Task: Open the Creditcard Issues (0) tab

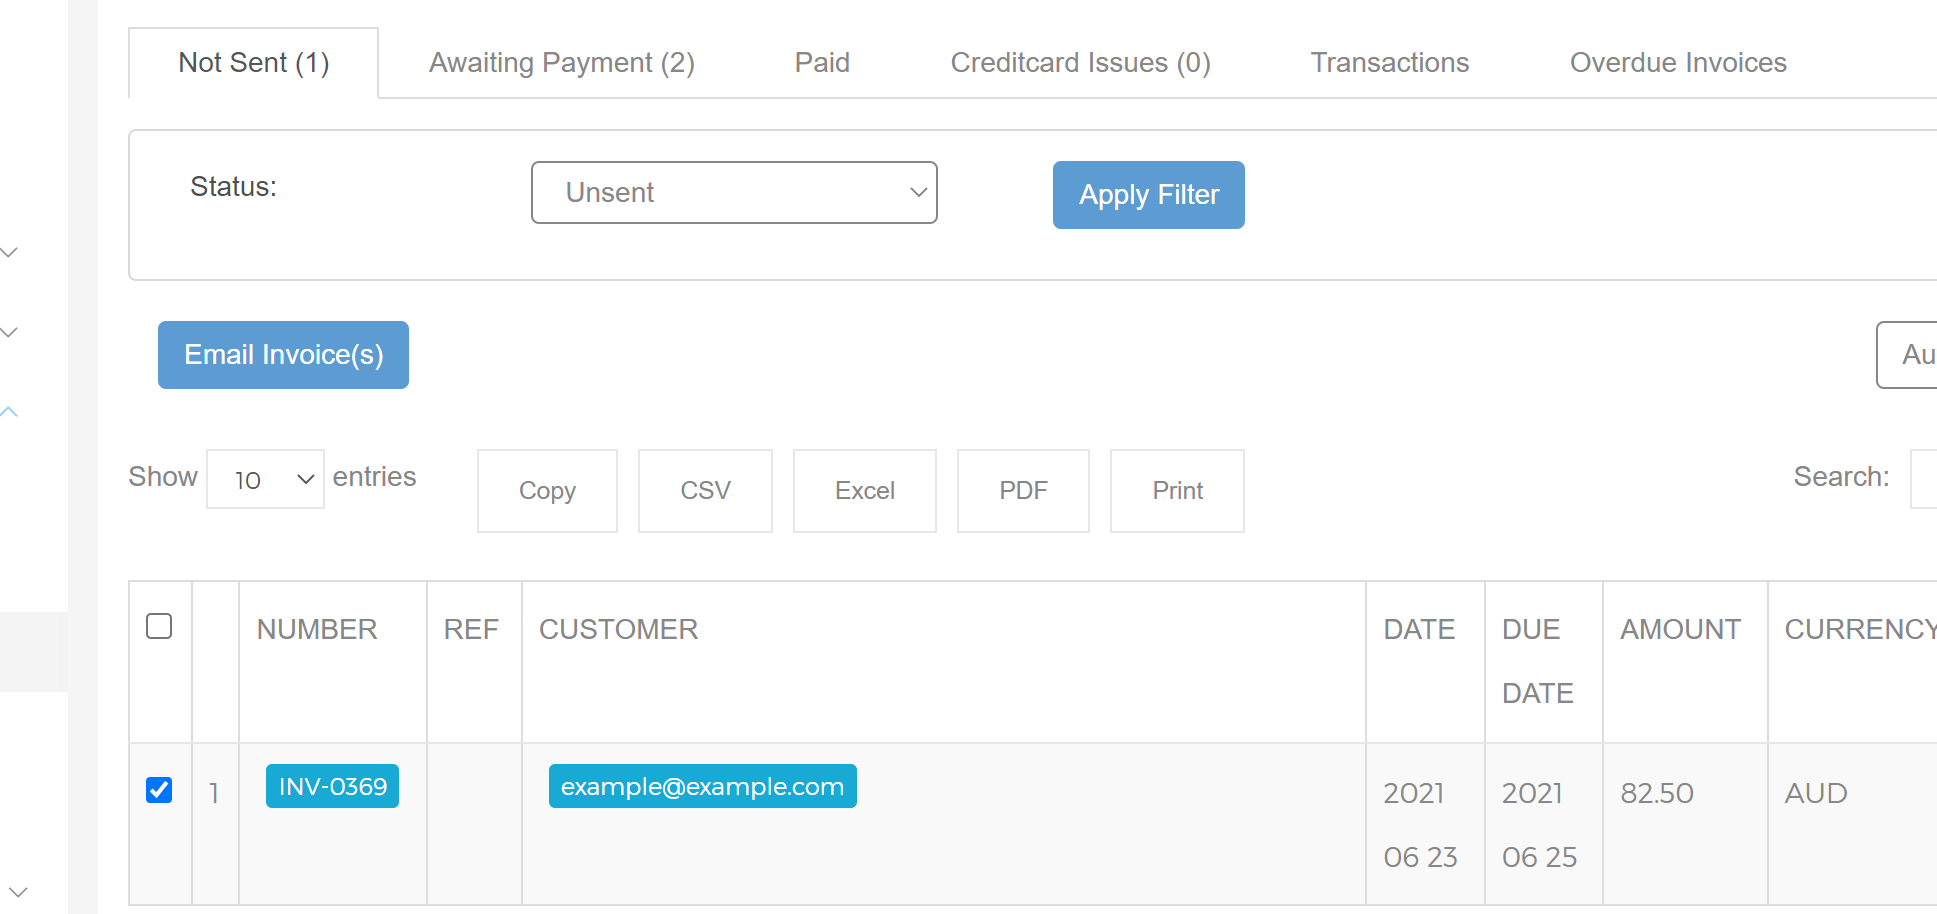Action: click(x=1080, y=63)
